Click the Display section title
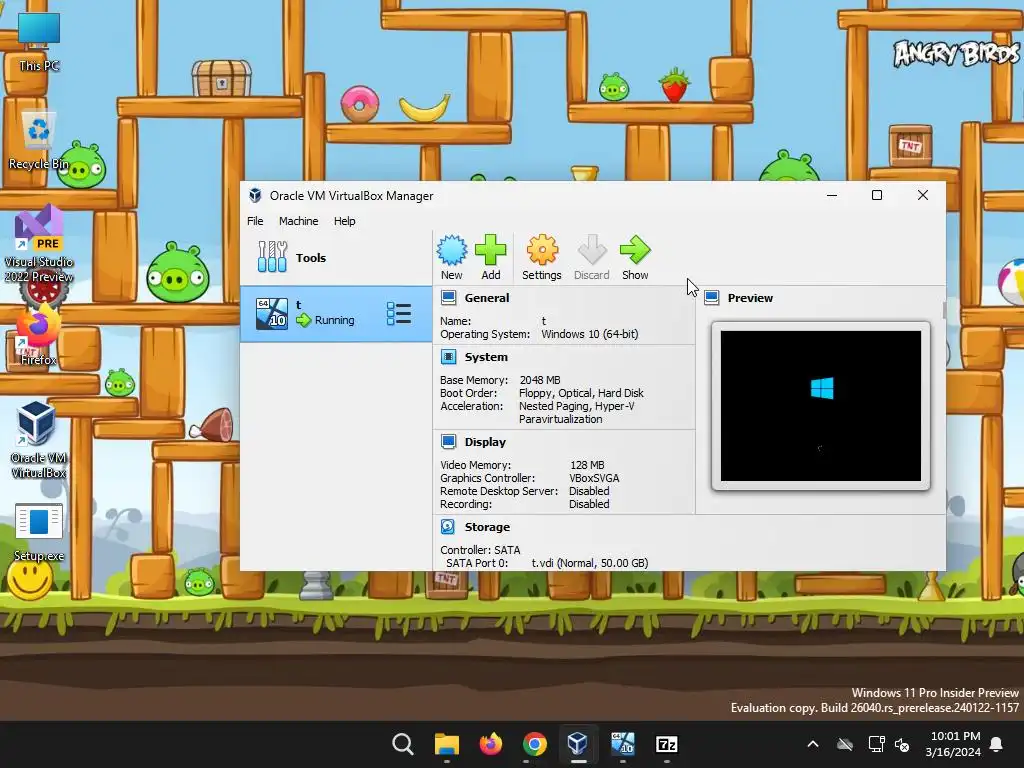Viewport: 1024px width, 768px height. pyautogui.click(x=485, y=441)
